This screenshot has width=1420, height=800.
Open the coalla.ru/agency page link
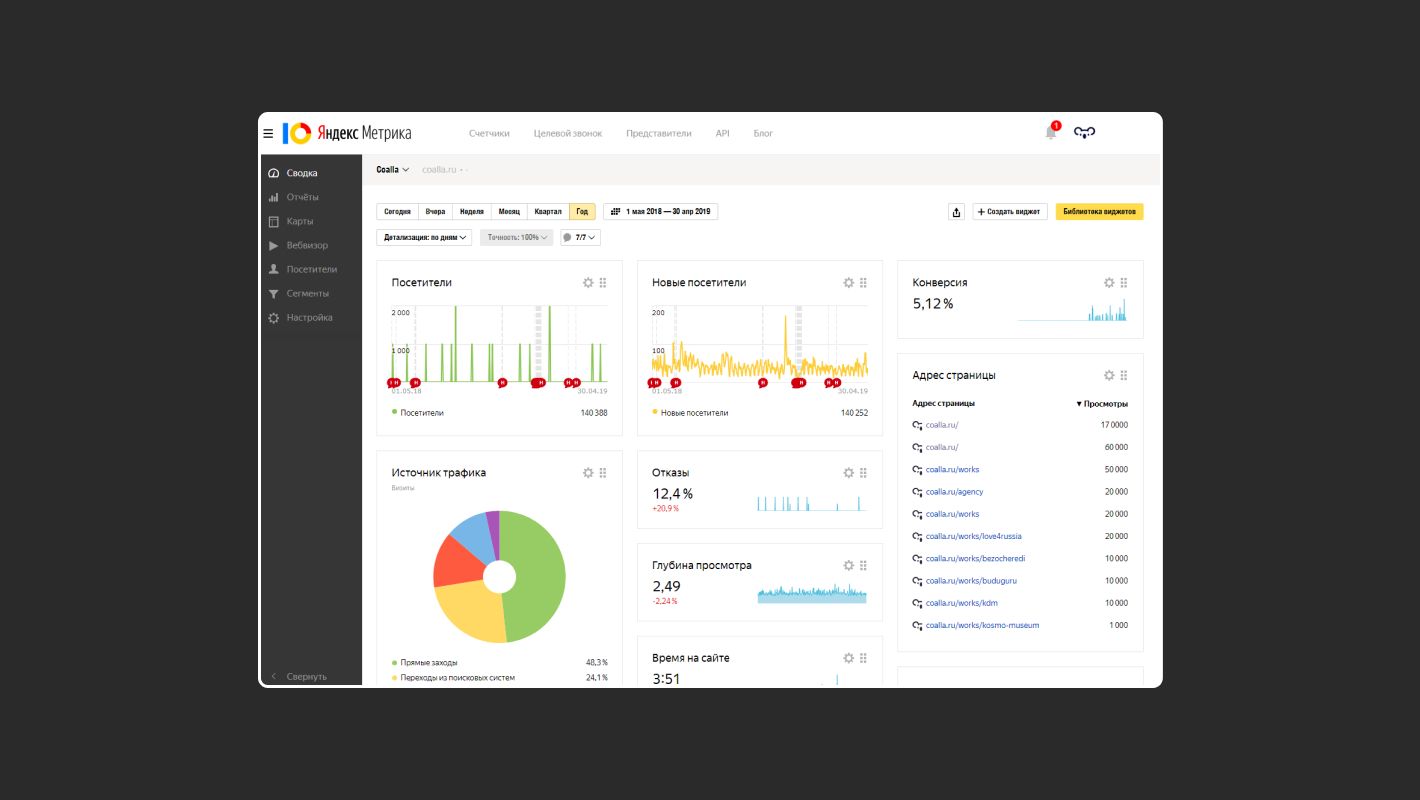954,492
